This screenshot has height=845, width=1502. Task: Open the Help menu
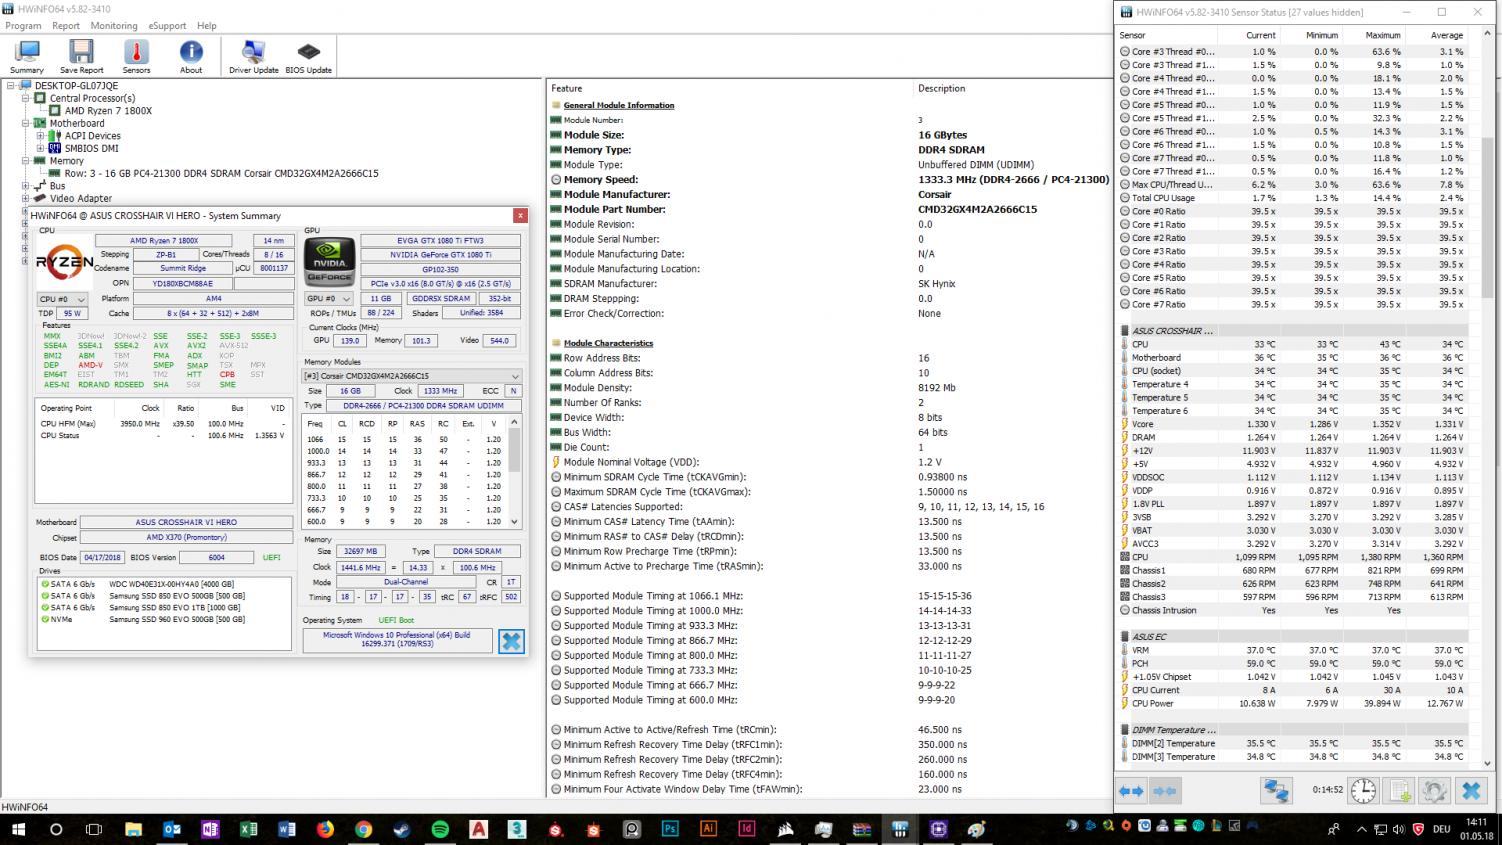pyautogui.click(x=206, y=25)
